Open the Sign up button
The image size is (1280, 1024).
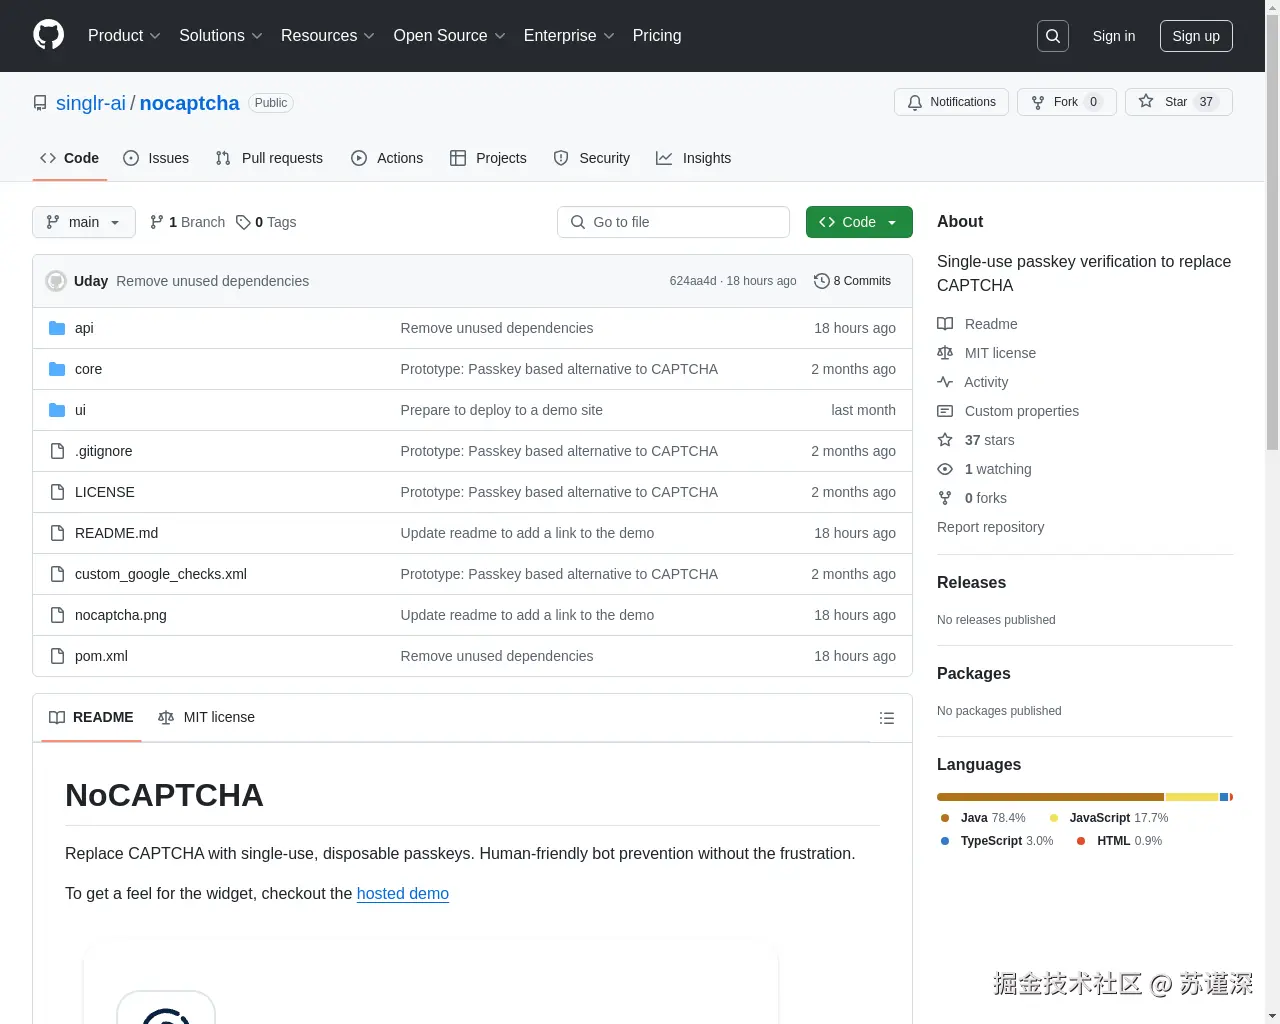point(1196,35)
